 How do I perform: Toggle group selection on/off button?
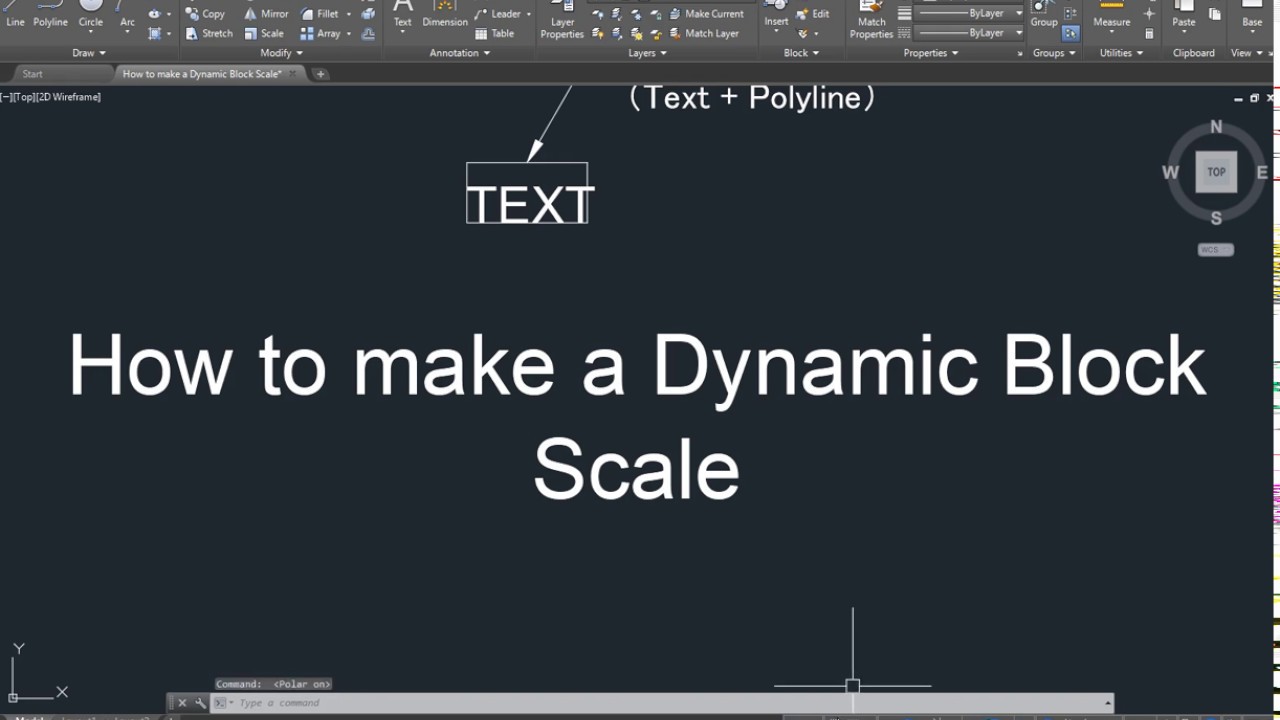1071,33
